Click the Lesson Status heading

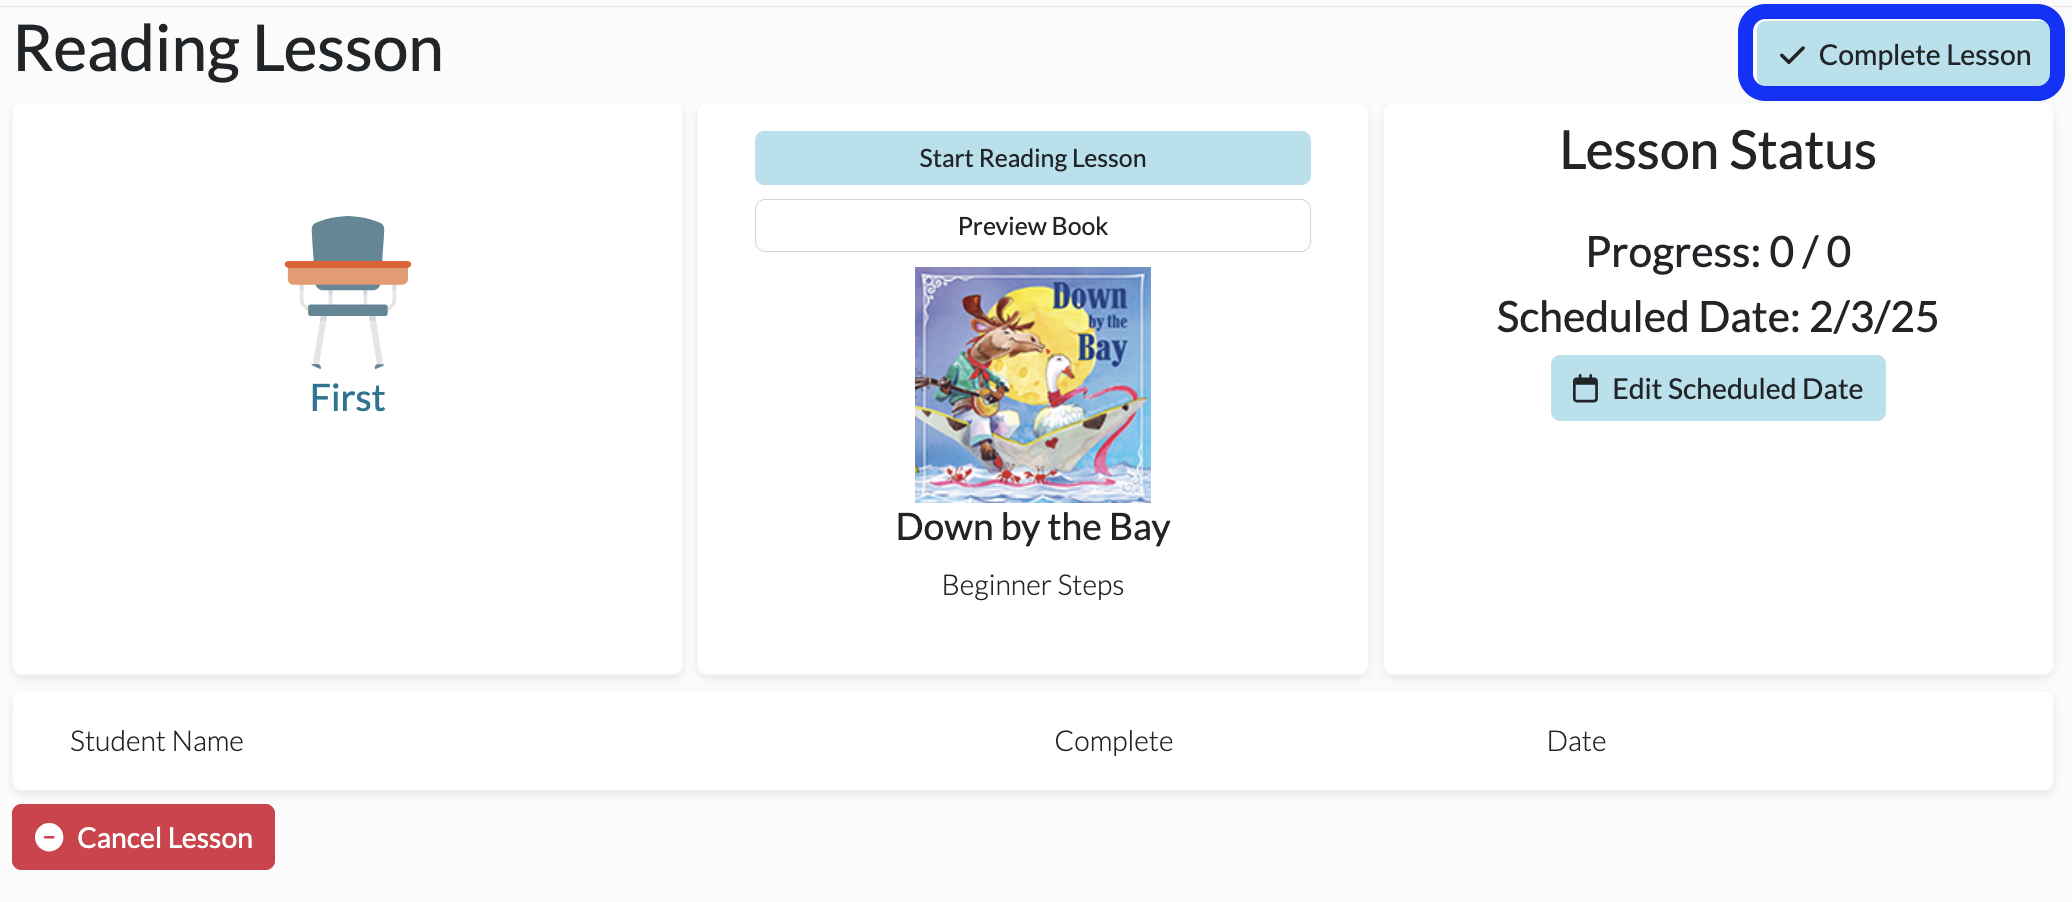(1717, 151)
